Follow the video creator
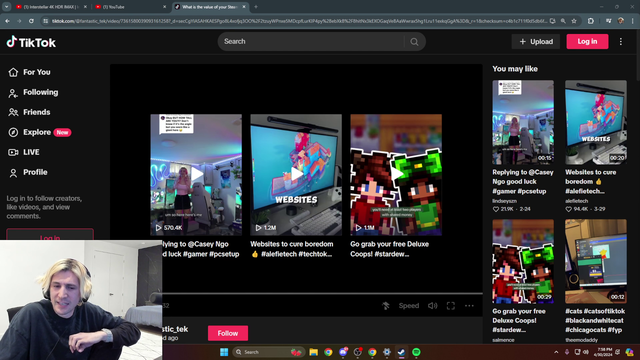 228,333
